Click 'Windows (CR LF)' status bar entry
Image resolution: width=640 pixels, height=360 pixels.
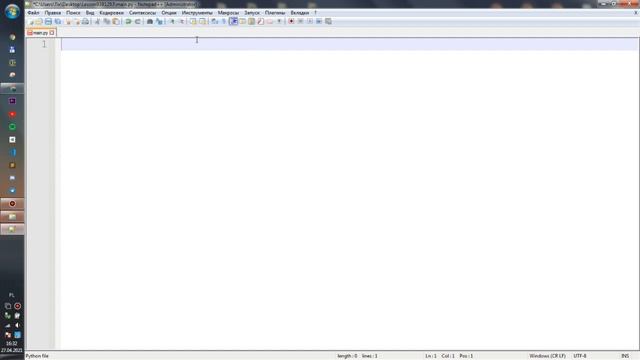547,356
